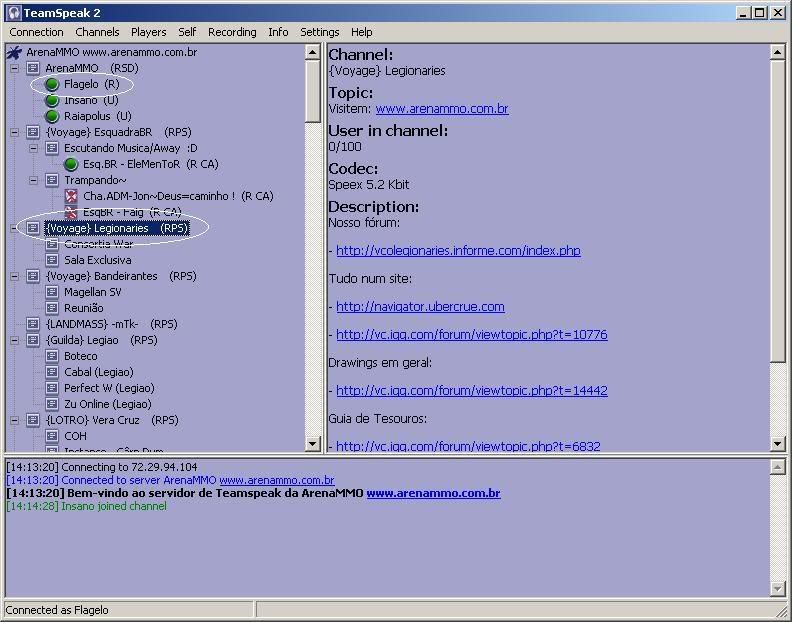
Task: Click the channel icon of {LANDMASS} -mTk-
Action: pyautogui.click(x=33, y=324)
